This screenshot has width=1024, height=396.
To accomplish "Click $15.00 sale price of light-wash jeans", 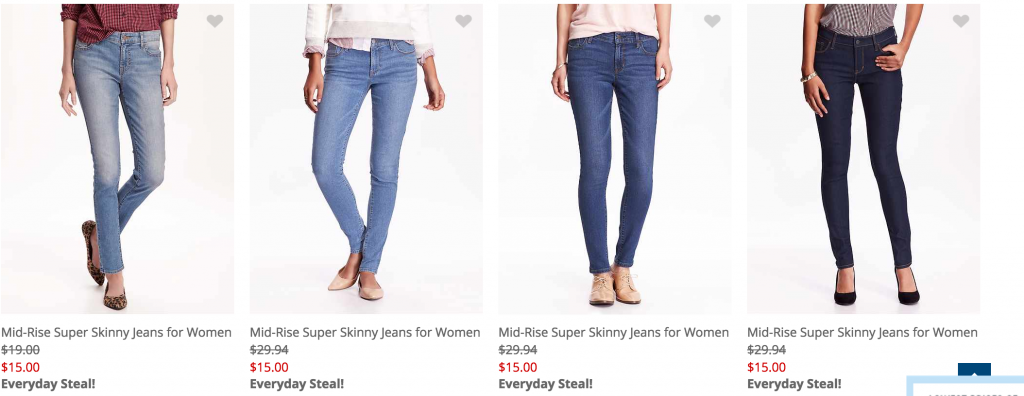I will [20, 367].
